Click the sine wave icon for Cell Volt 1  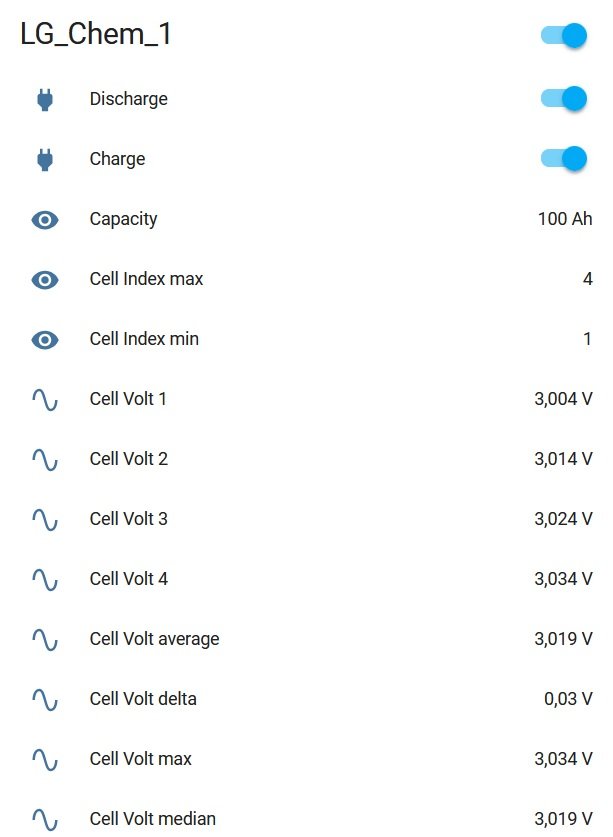coord(45,399)
